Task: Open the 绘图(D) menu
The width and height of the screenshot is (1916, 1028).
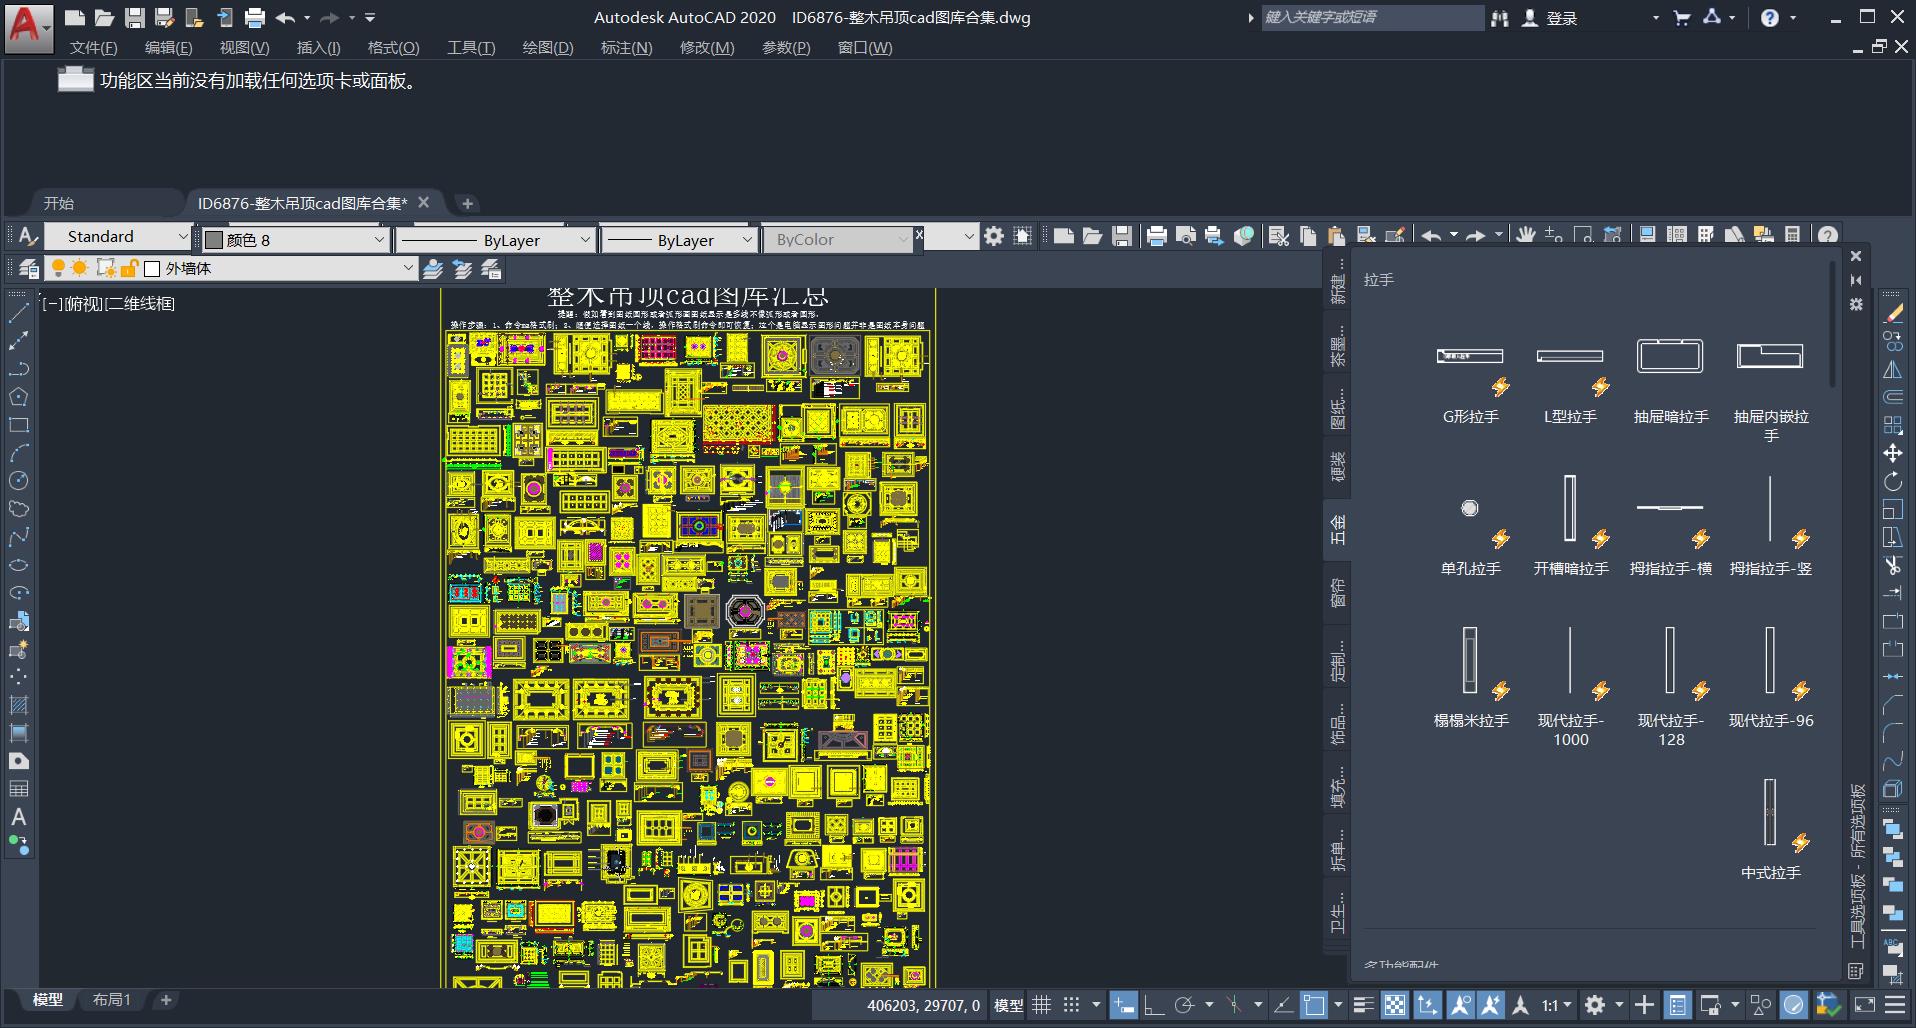Action: point(547,48)
